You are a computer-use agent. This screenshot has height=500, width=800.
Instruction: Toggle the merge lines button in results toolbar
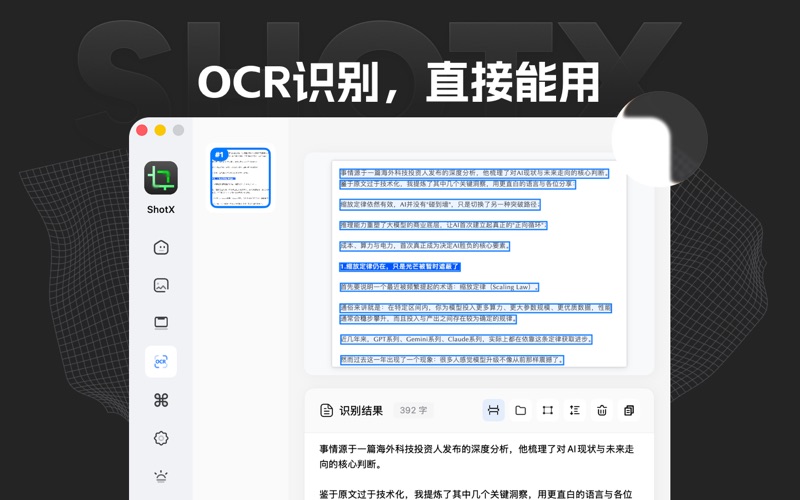(493, 410)
